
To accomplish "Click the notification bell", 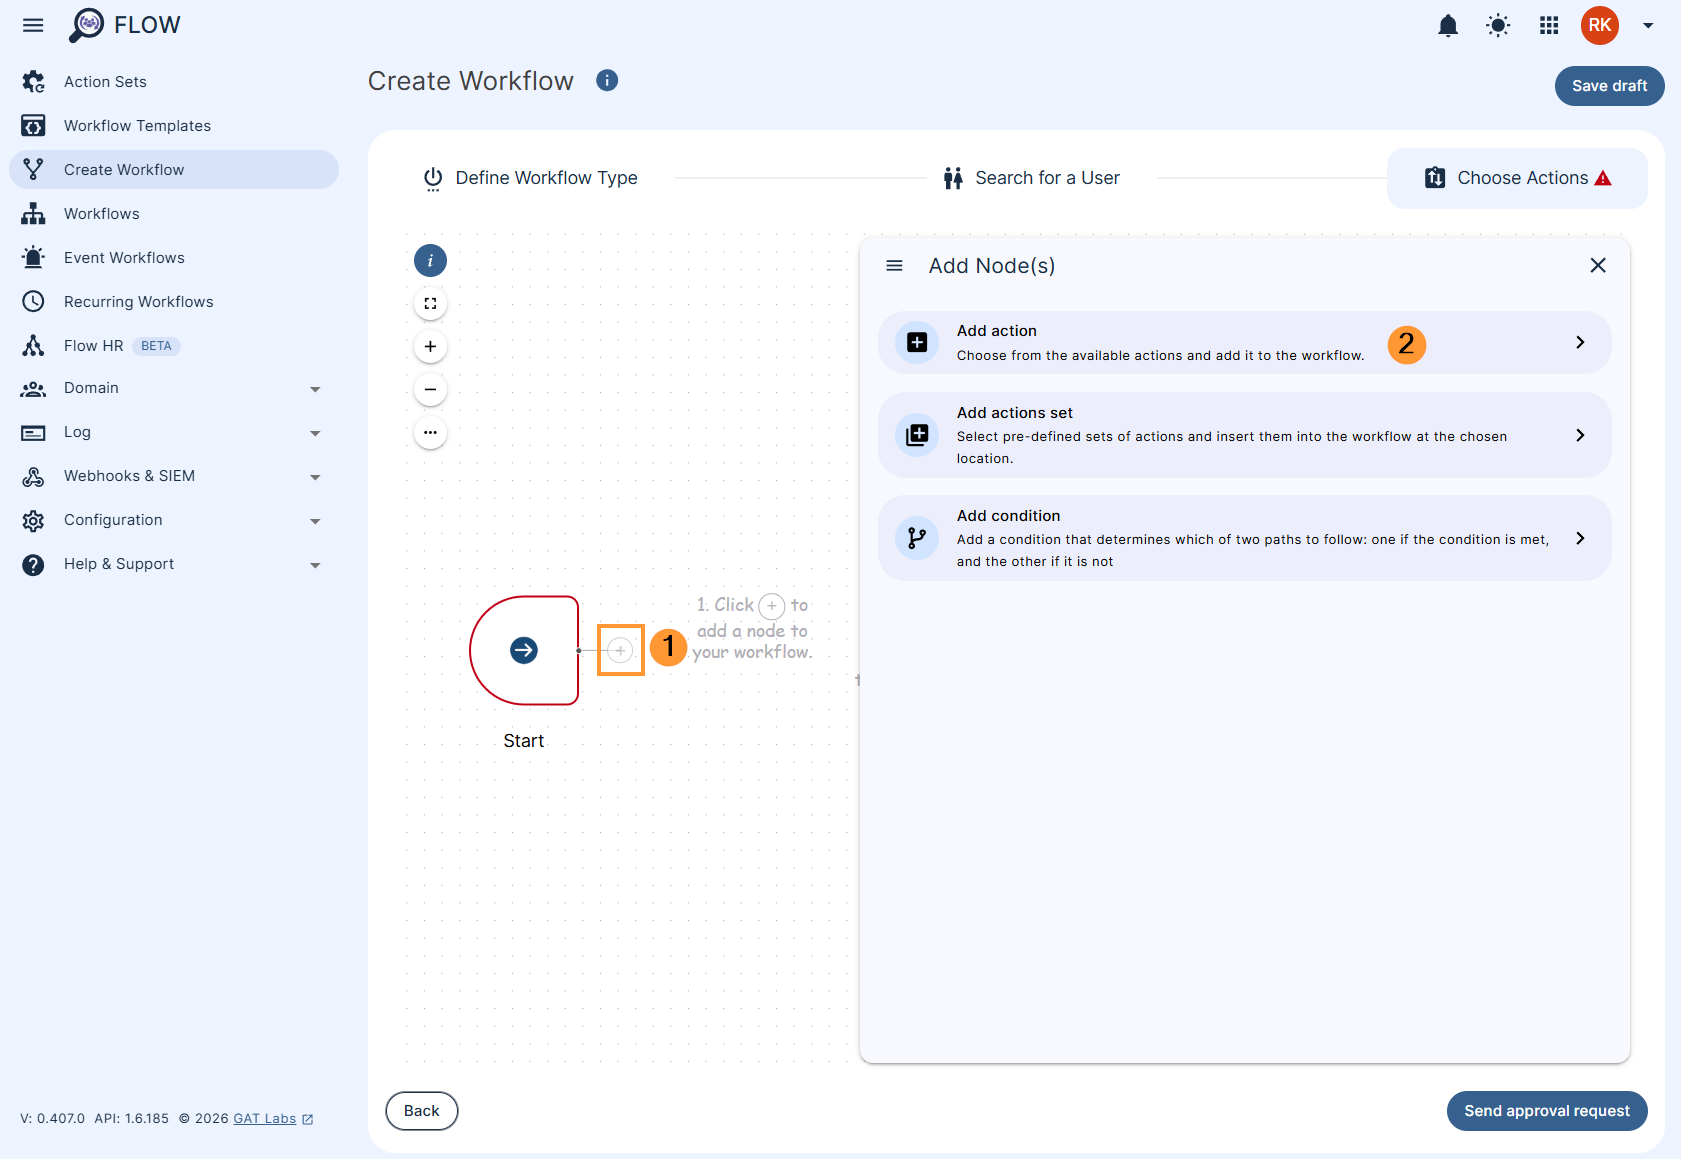I will (1448, 25).
